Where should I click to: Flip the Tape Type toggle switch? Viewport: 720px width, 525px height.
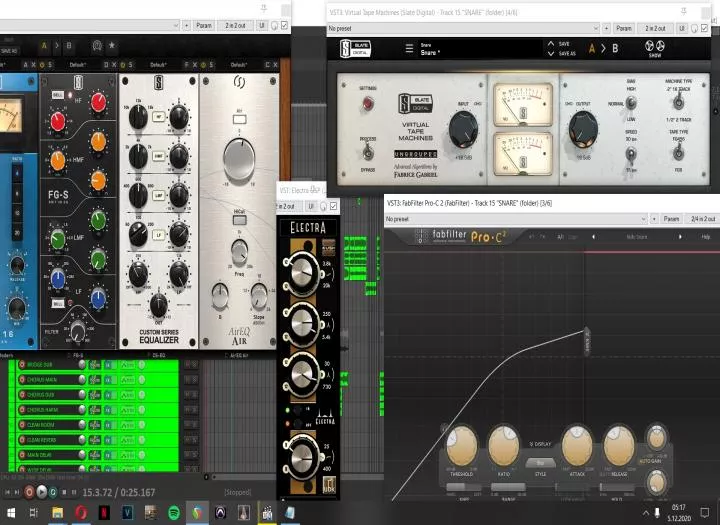(678, 153)
